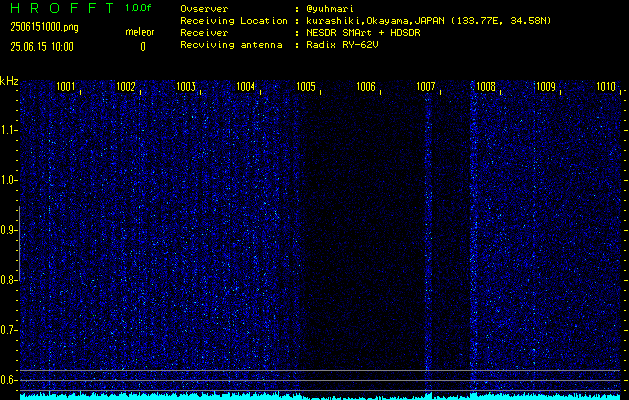Viewport: 629px width, 400px height.
Task: Click frequency axis label 0.8
Action: [x=7, y=280]
